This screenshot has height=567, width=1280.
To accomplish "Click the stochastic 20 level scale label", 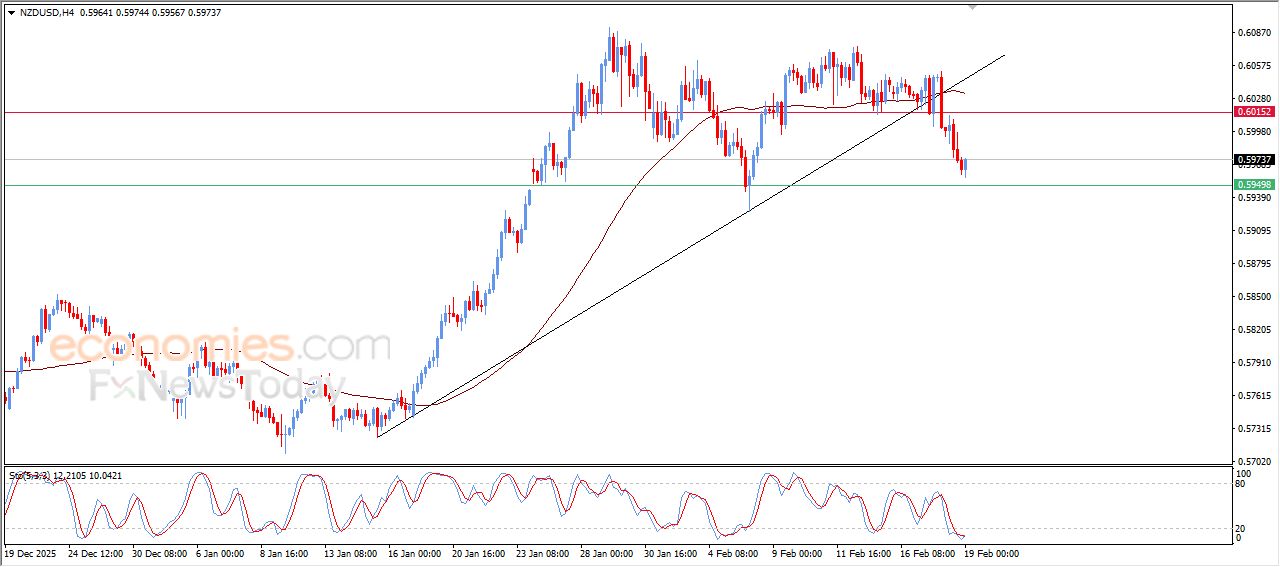I will click(1243, 528).
